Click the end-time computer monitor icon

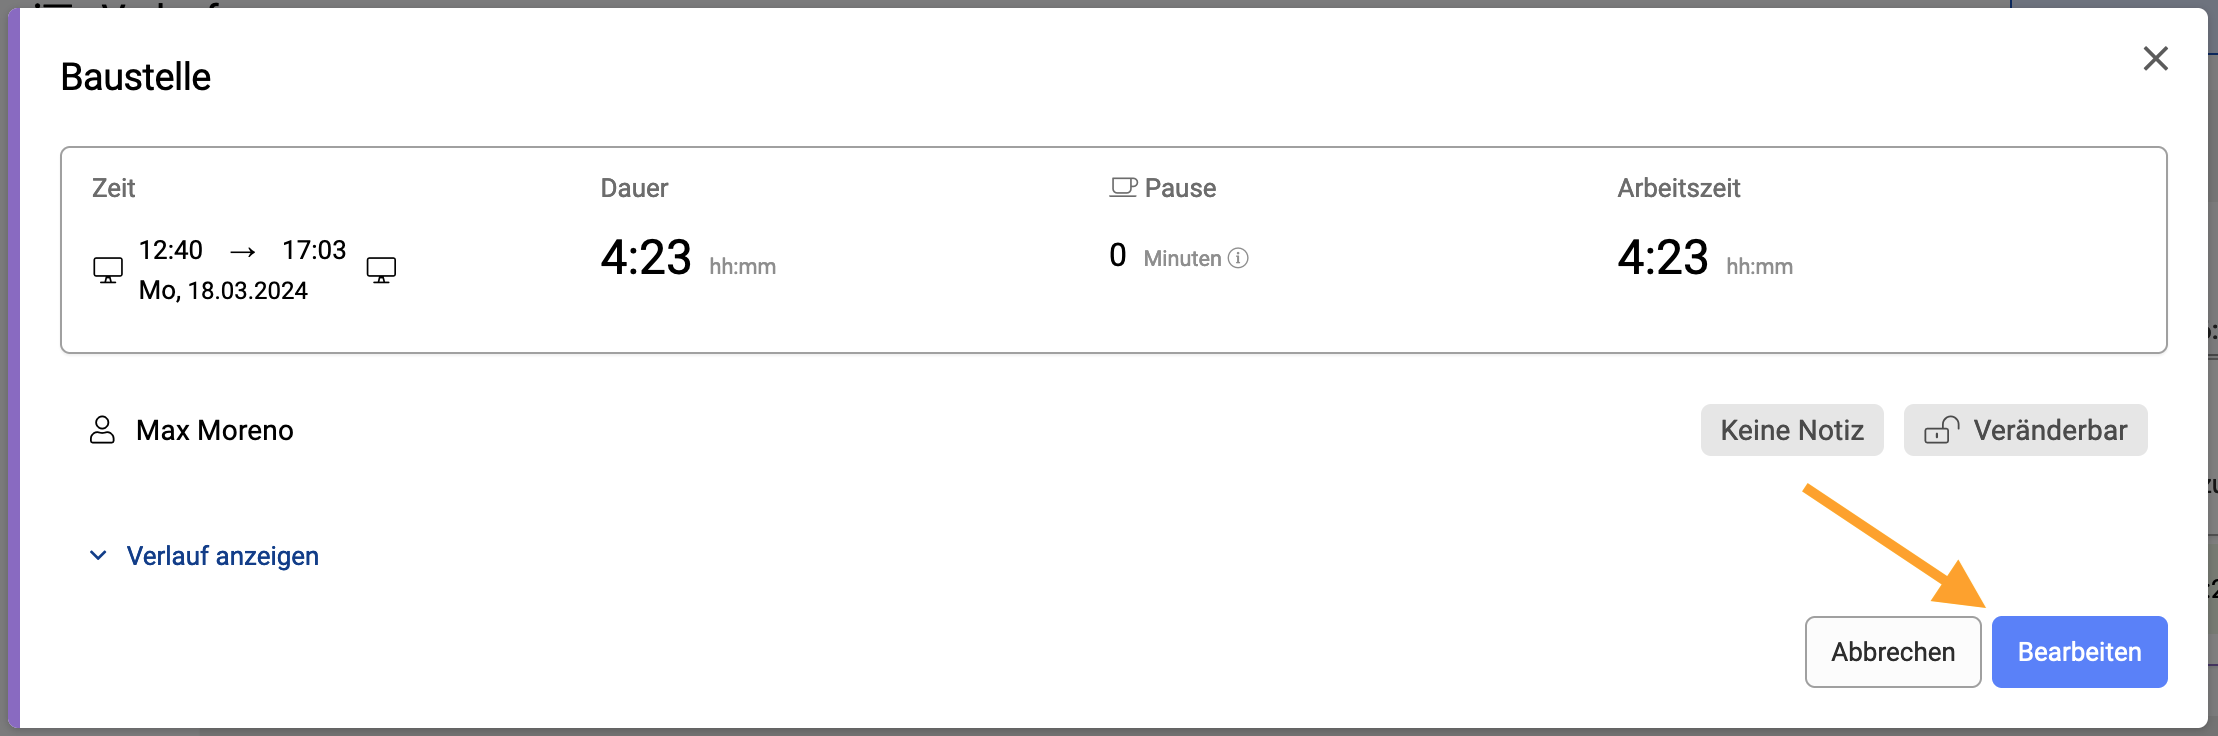coord(381,270)
